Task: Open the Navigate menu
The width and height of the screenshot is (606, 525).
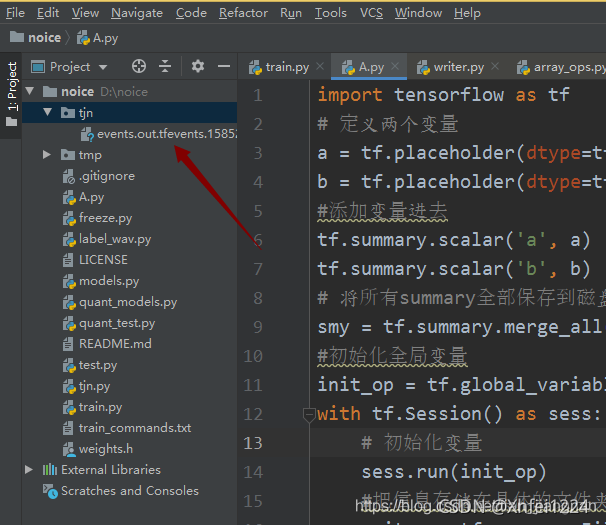Action: point(137,13)
